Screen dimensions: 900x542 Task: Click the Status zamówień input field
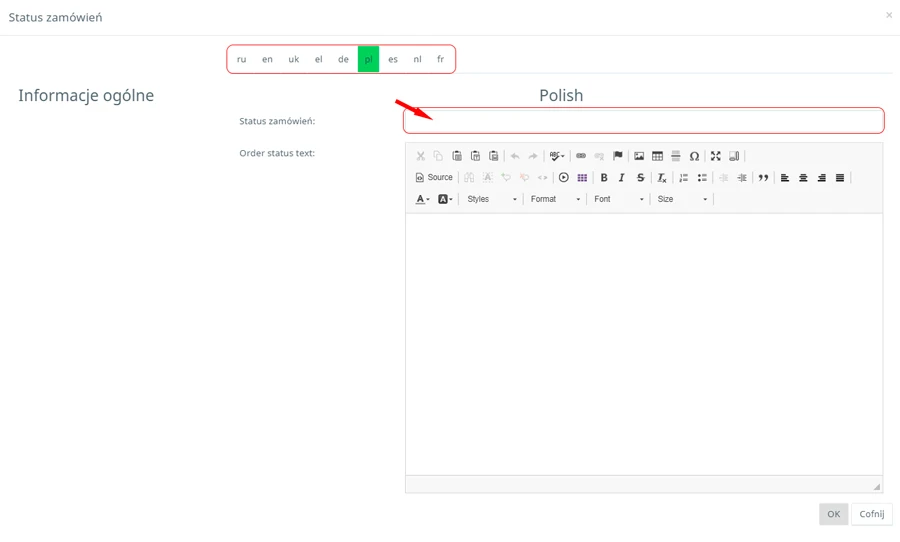tap(644, 121)
